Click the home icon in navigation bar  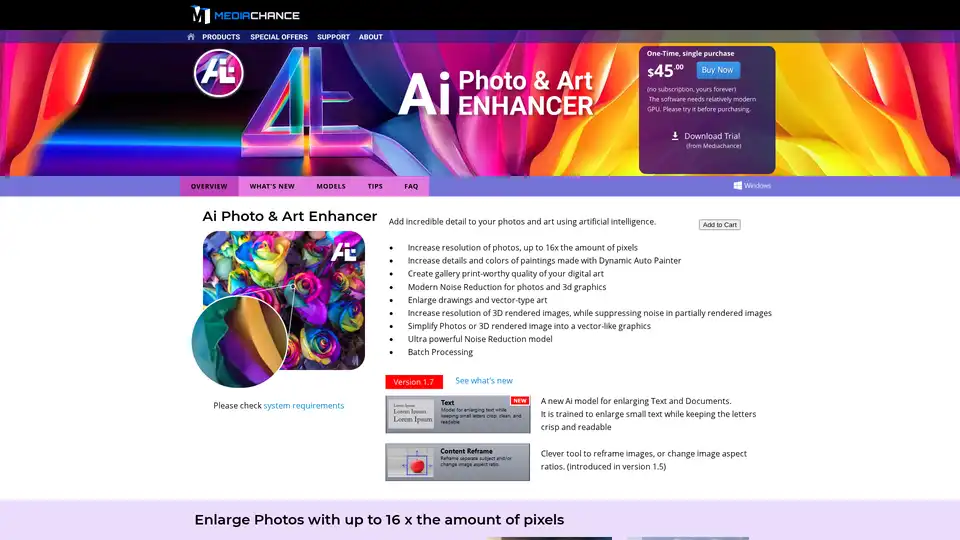point(191,37)
